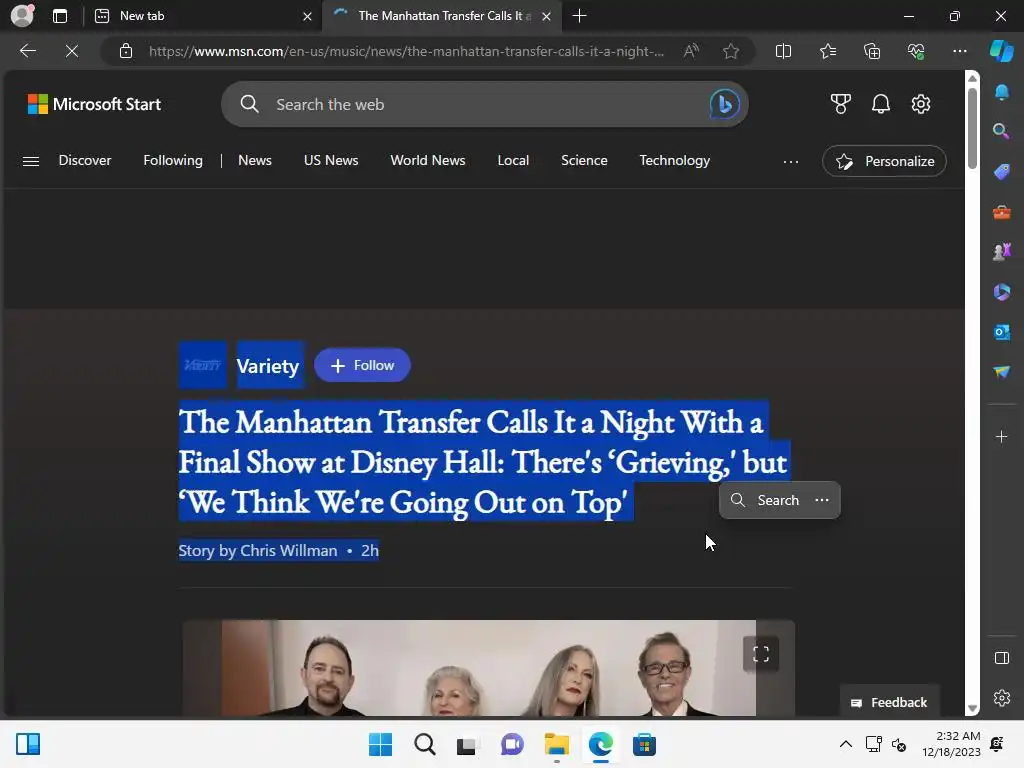Open Microsoft Rewards trophy

[840, 104]
